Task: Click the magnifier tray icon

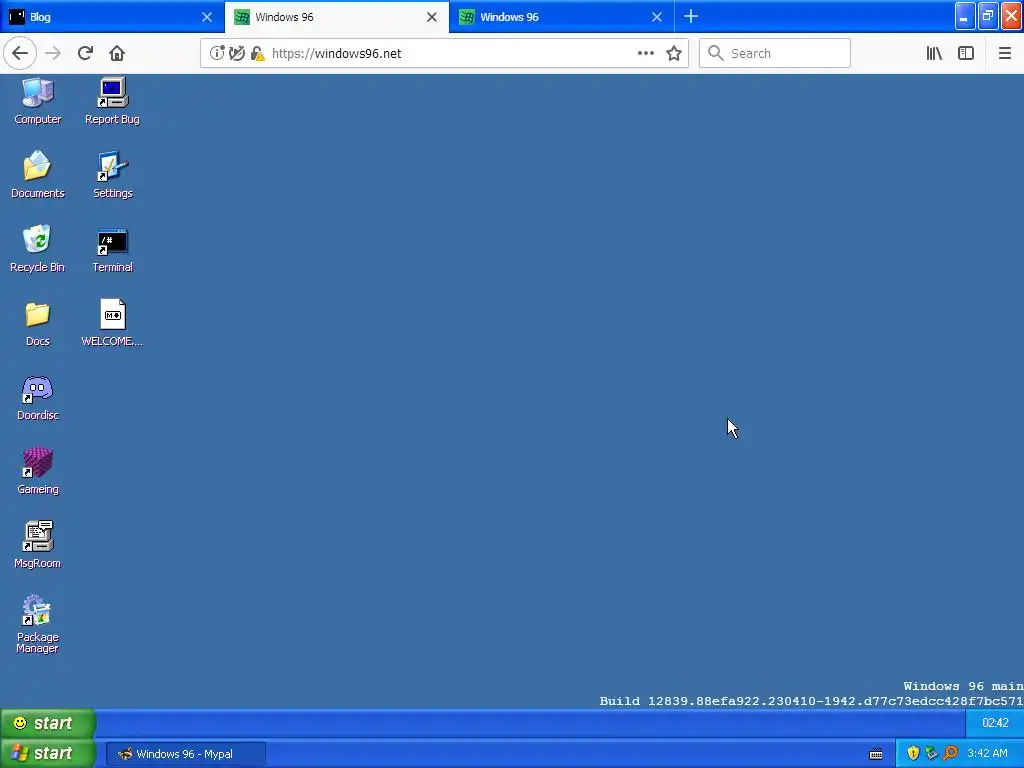Action: click(x=950, y=754)
